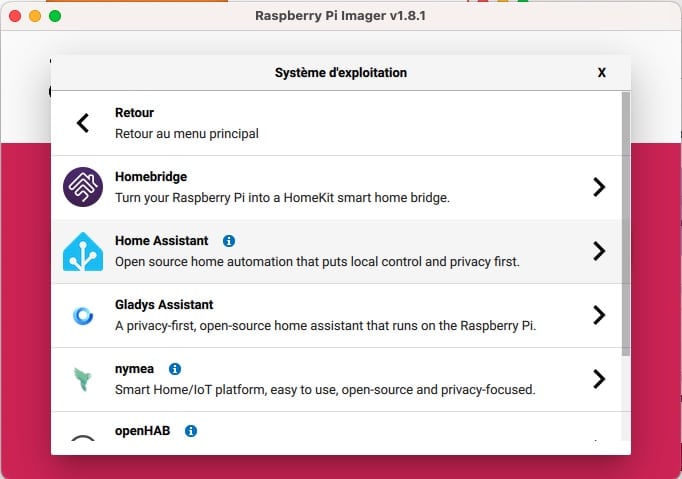
Task: Click the Gladys Assistant logo icon
Action: point(83,316)
